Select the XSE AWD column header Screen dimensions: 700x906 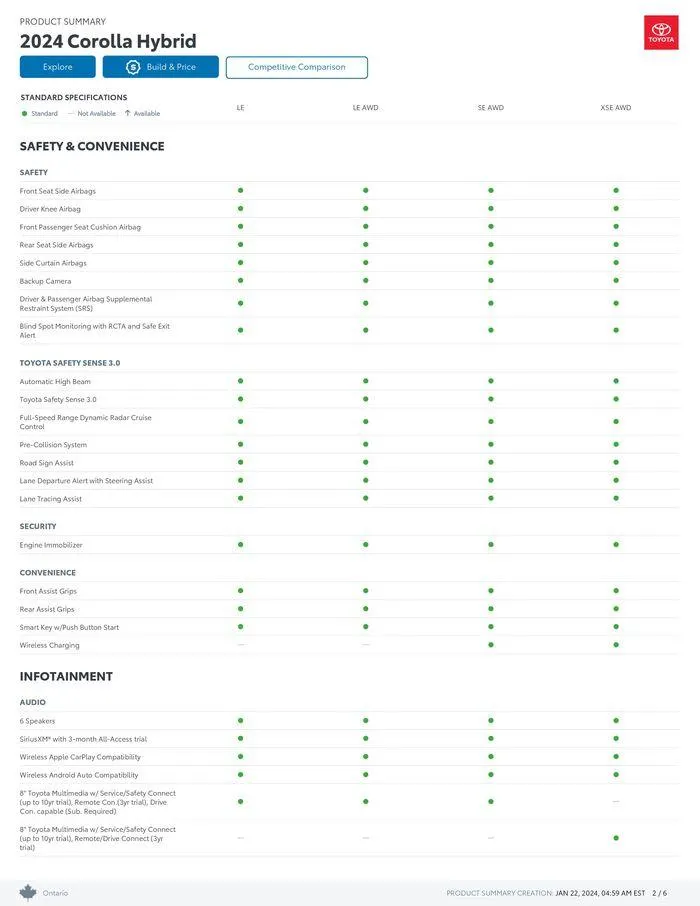coord(616,107)
